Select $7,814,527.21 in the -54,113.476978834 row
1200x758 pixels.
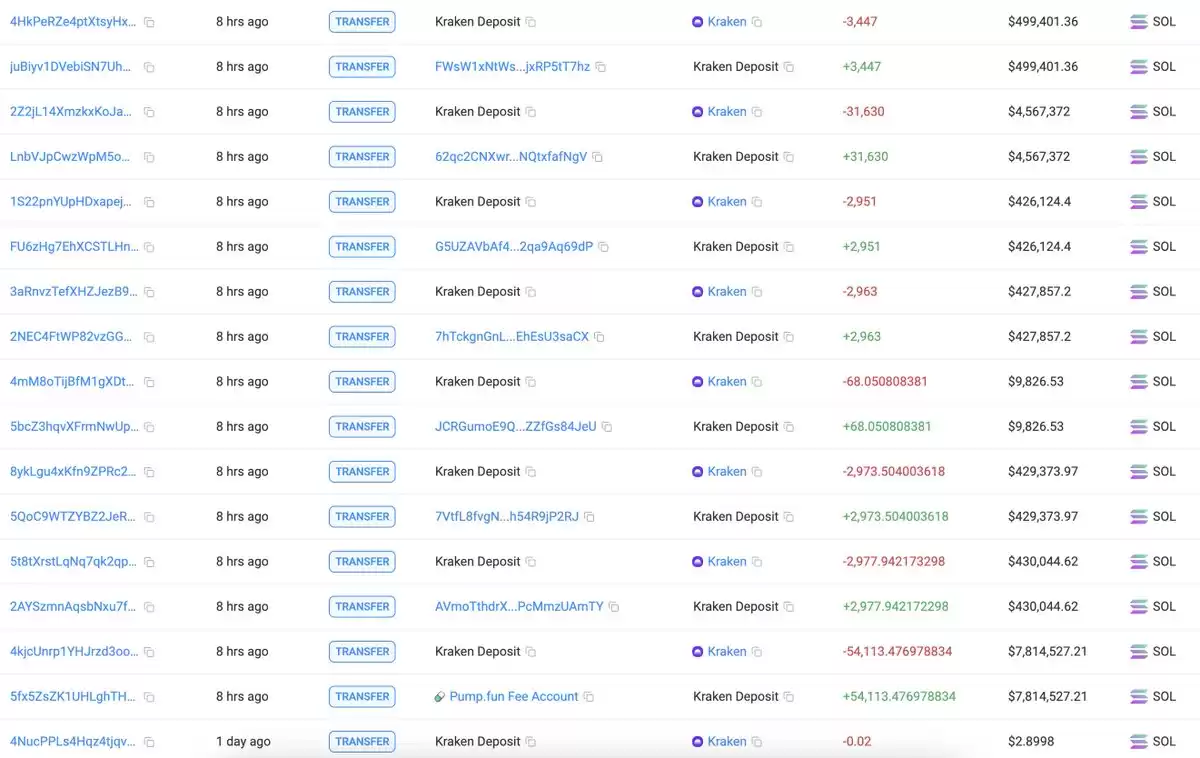[x=1047, y=652]
